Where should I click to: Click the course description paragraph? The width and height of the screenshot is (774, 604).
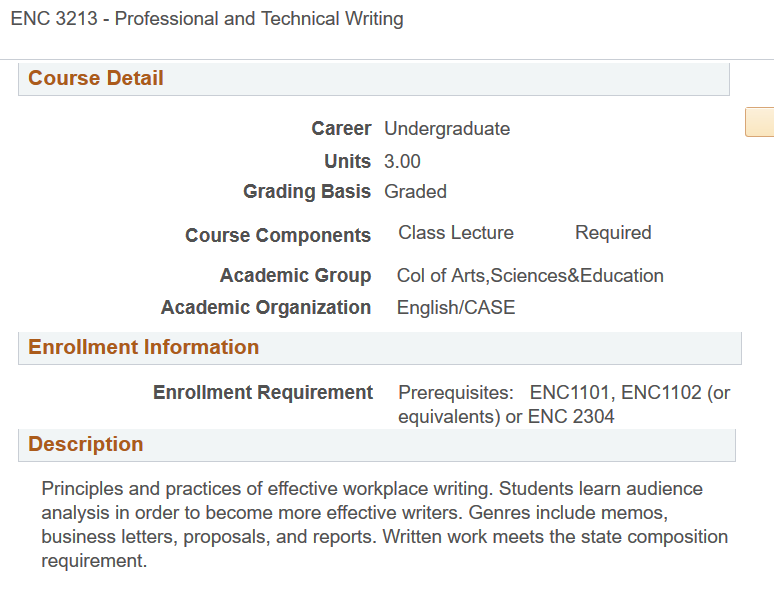coord(385,525)
